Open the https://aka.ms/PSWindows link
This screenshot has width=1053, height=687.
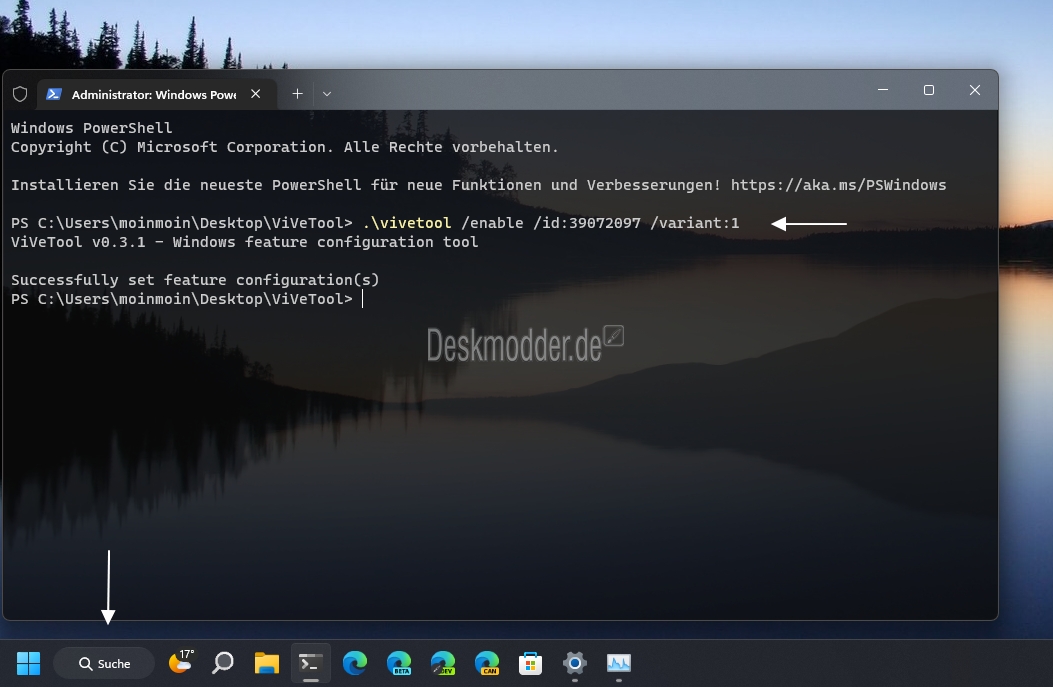pyautogui.click(x=838, y=185)
